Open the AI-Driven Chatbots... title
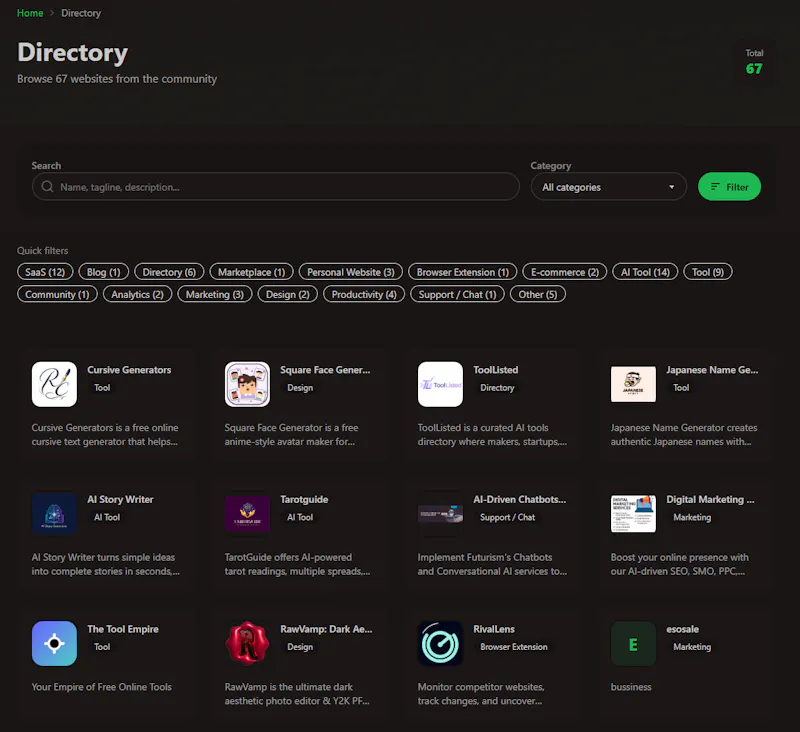The width and height of the screenshot is (800, 732). coord(519,499)
